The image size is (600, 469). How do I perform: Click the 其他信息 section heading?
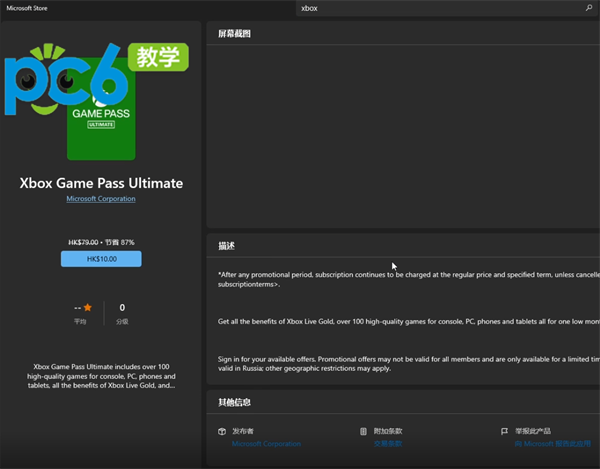pyautogui.click(x=234, y=402)
